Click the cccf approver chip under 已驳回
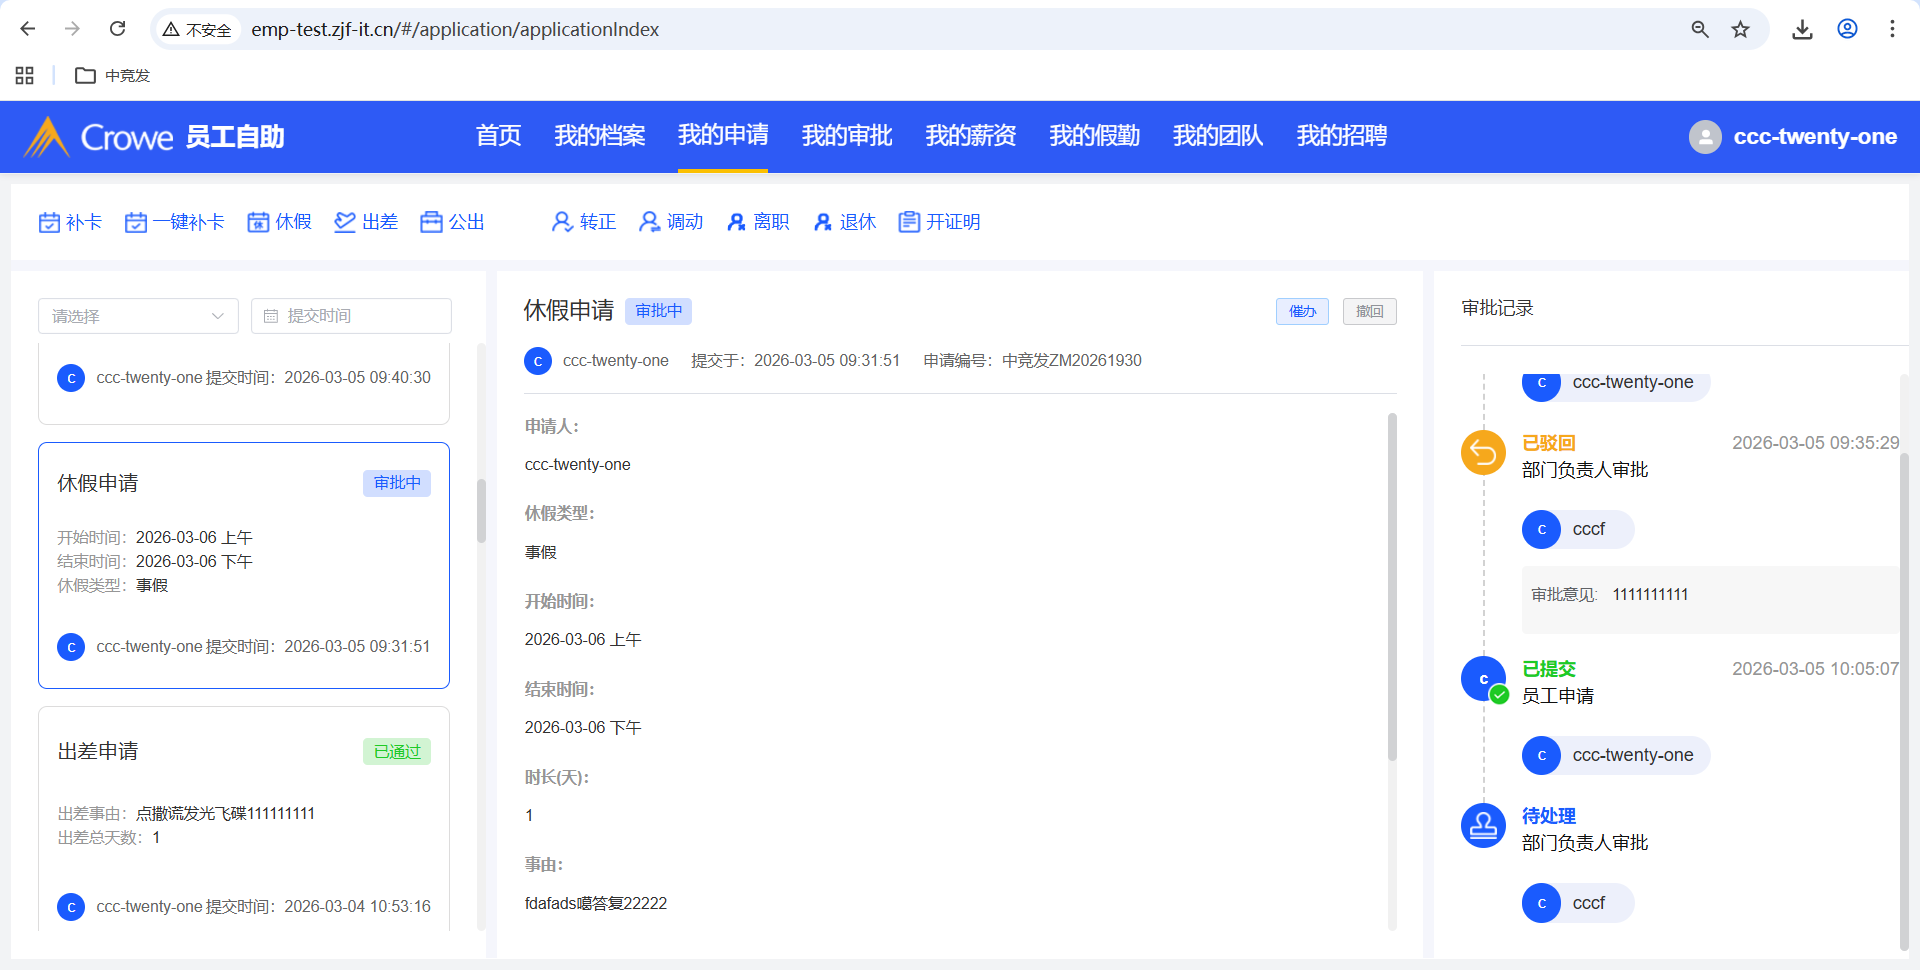The image size is (1920, 970). 1578,529
